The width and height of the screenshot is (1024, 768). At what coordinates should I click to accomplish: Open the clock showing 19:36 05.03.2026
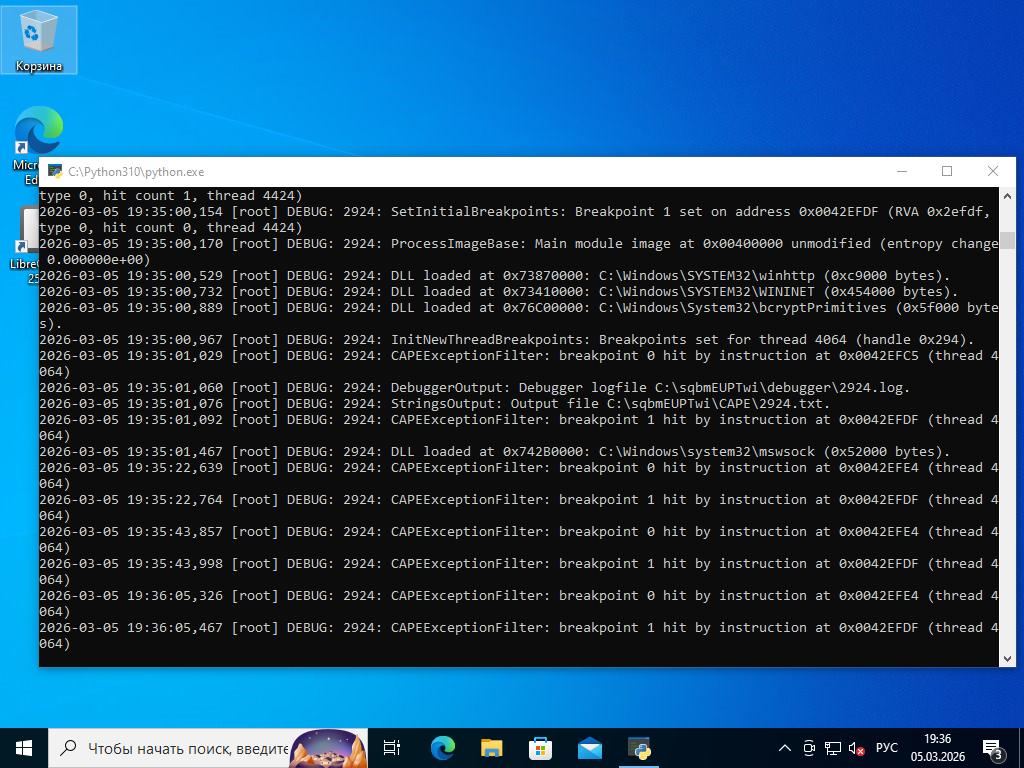click(x=937, y=747)
